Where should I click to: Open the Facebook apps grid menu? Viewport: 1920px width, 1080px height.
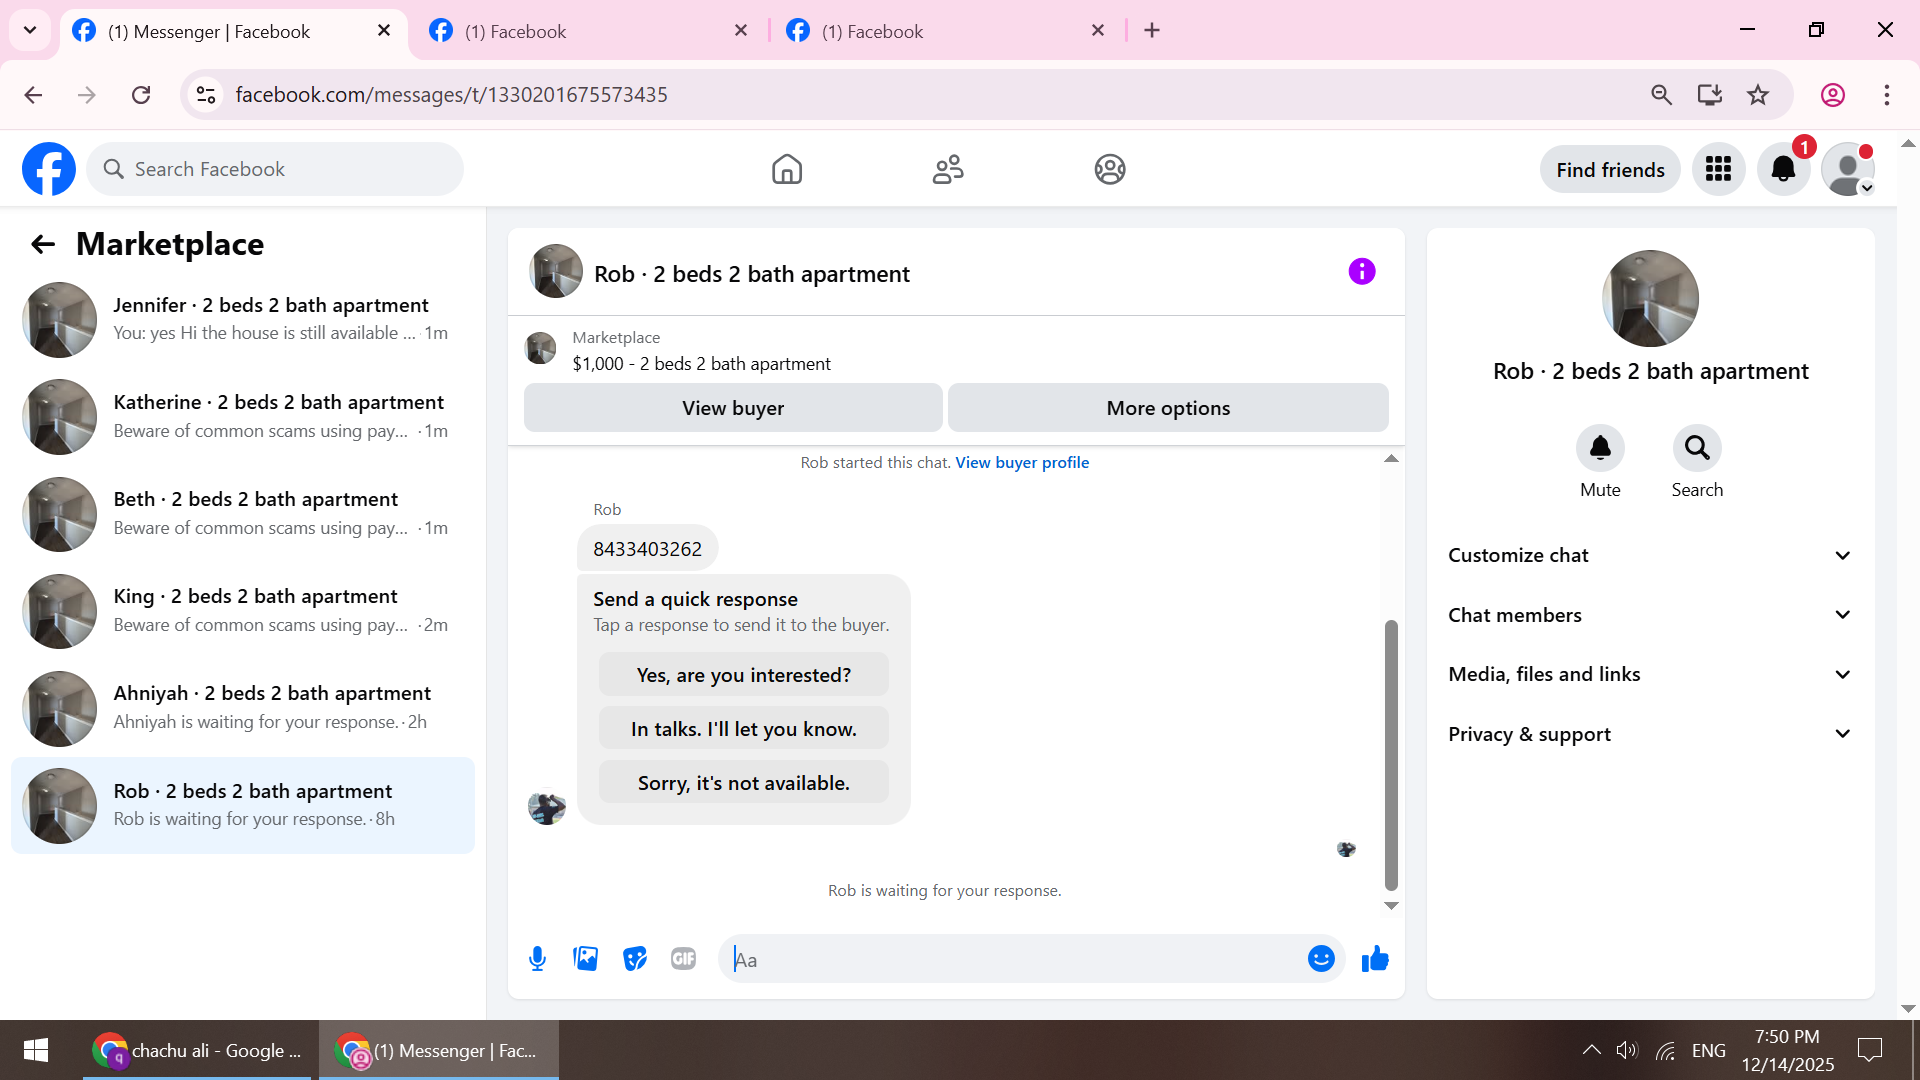(x=1718, y=169)
